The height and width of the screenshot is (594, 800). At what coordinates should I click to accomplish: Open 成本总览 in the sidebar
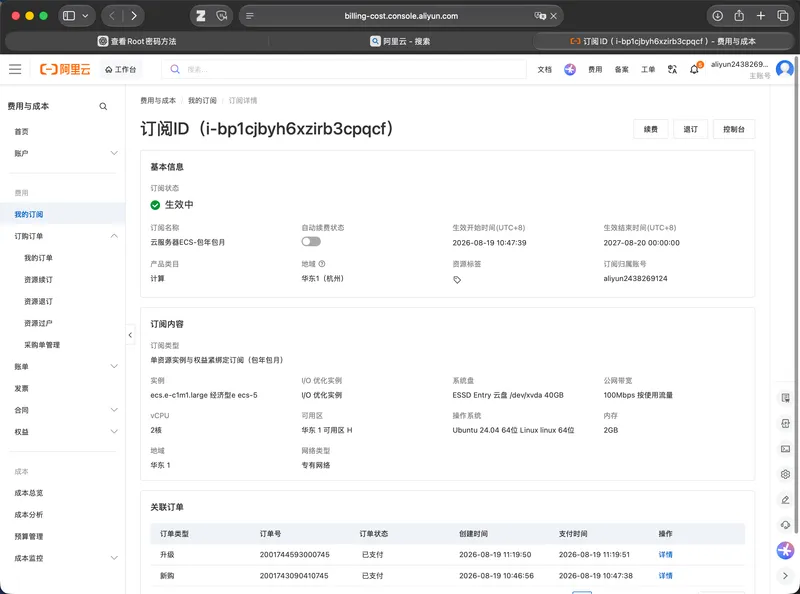[29, 493]
